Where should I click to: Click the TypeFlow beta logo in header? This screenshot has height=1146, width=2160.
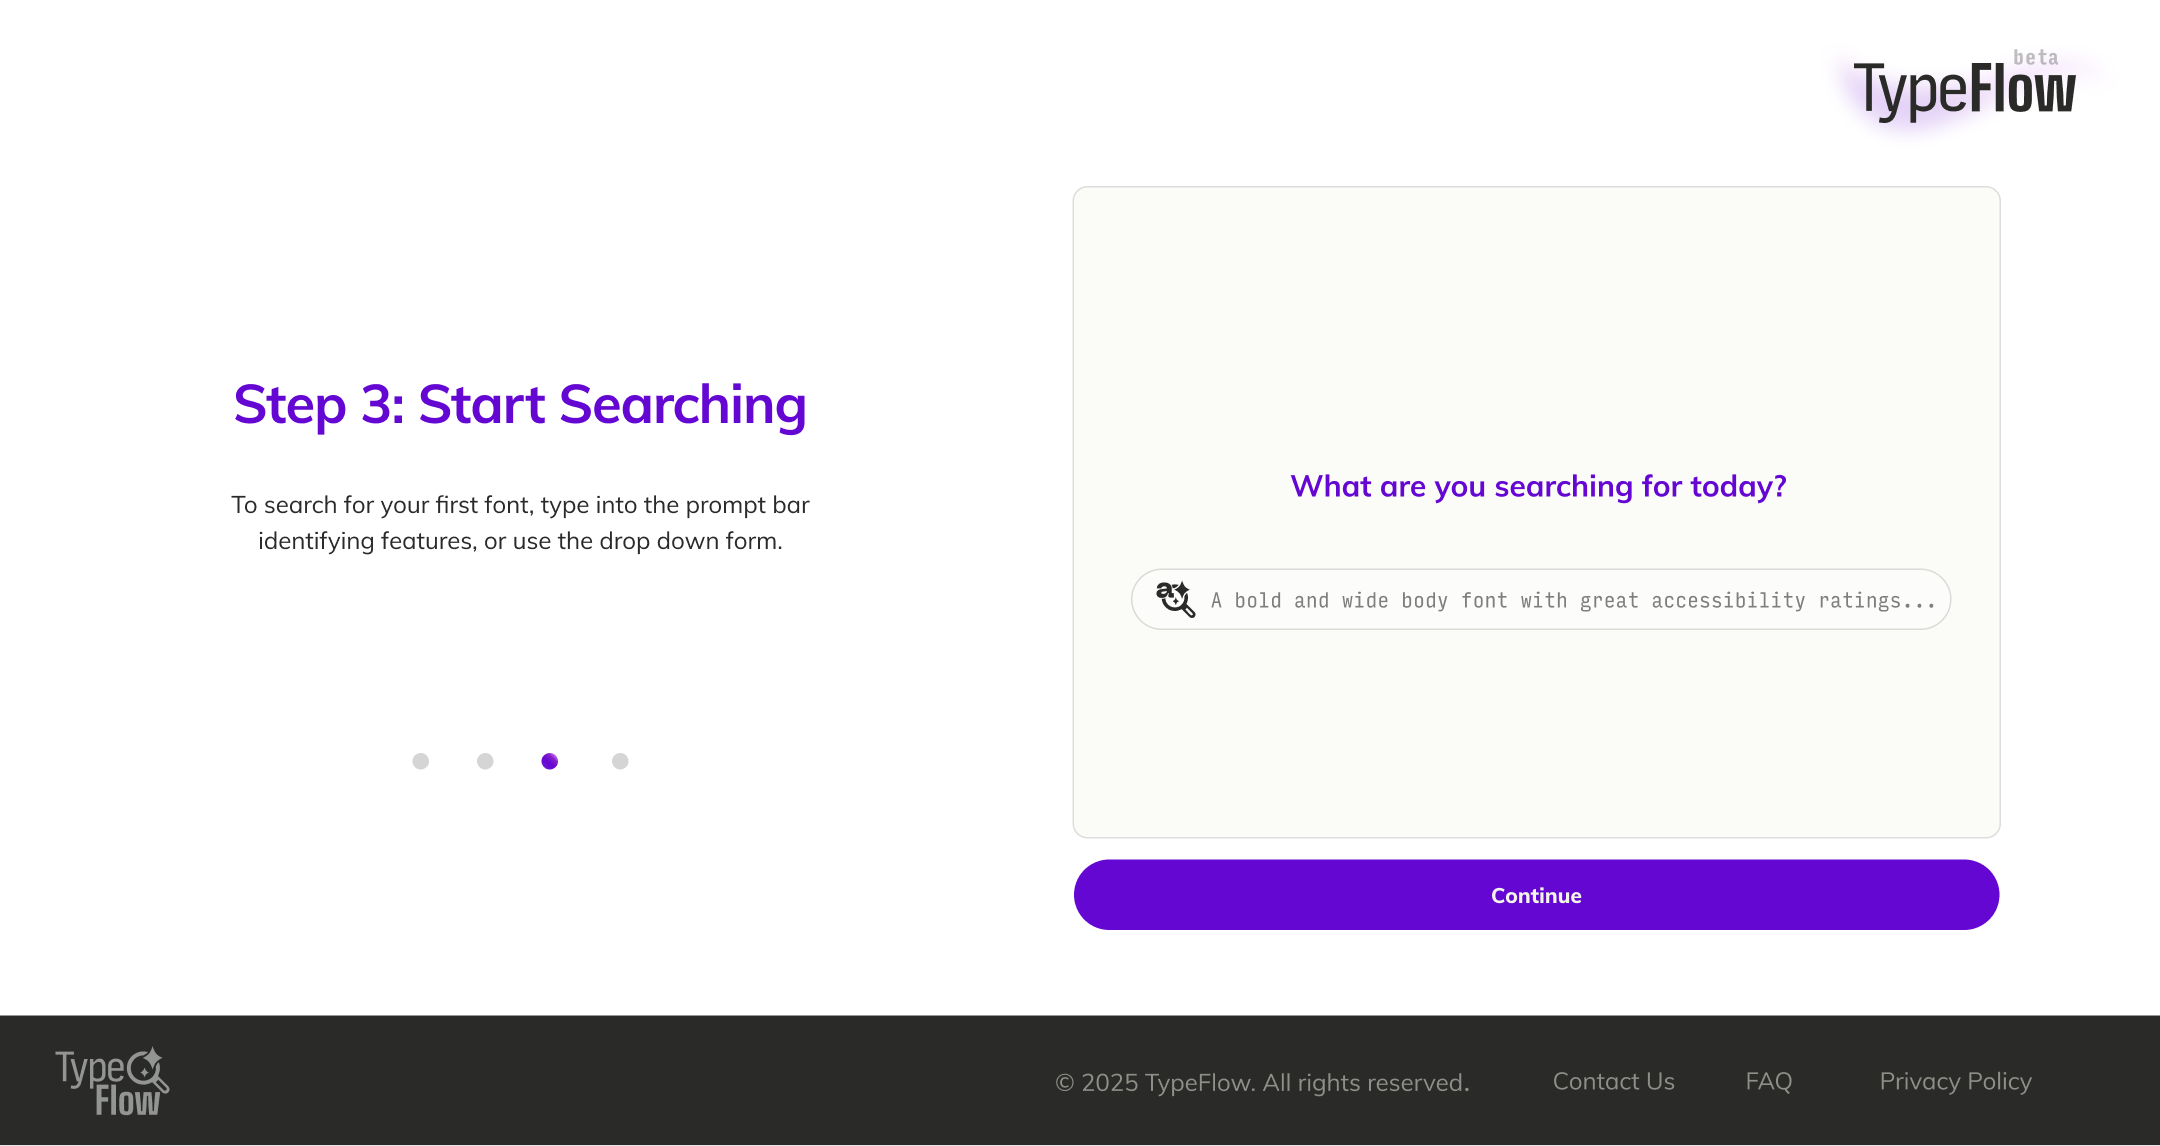click(x=1964, y=87)
